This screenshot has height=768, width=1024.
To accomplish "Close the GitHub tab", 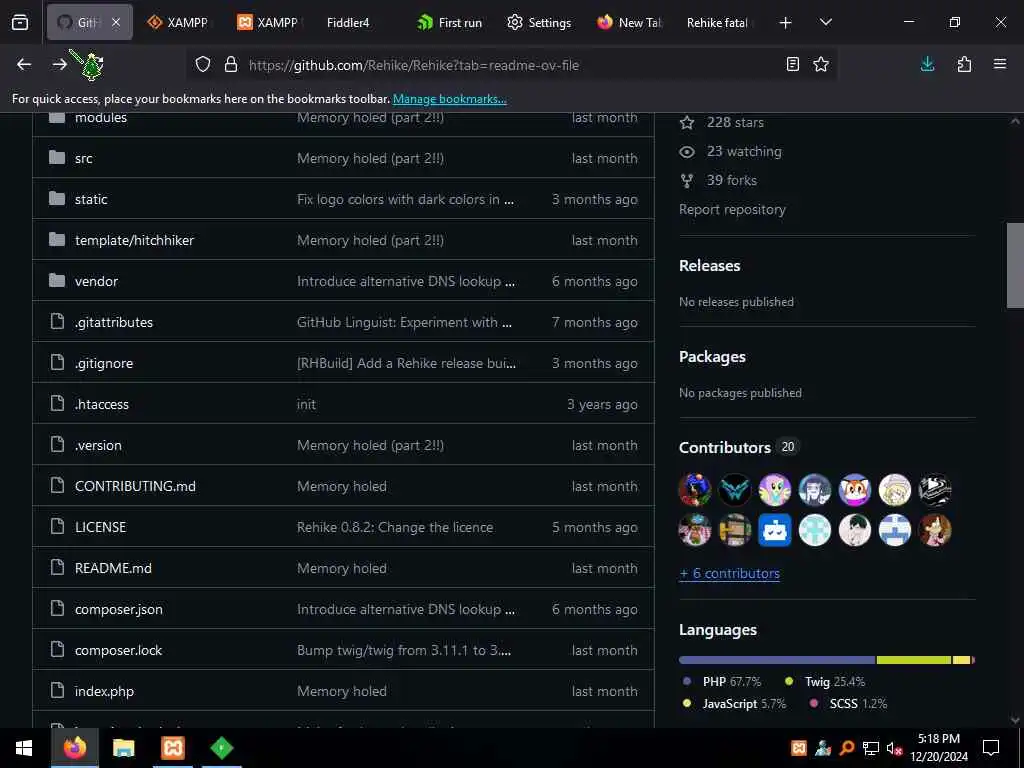I will click(x=116, y=22).
